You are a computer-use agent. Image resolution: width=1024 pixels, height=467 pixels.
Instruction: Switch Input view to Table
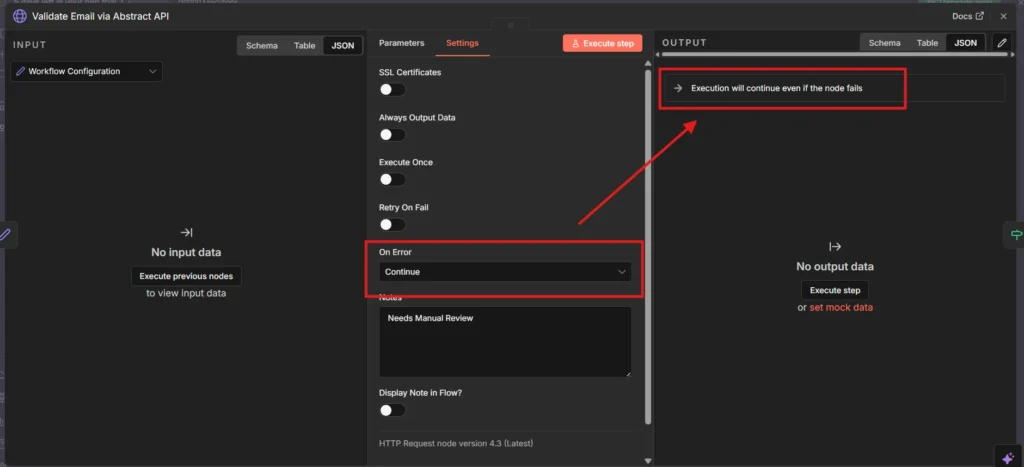click(x=304, y=46)
